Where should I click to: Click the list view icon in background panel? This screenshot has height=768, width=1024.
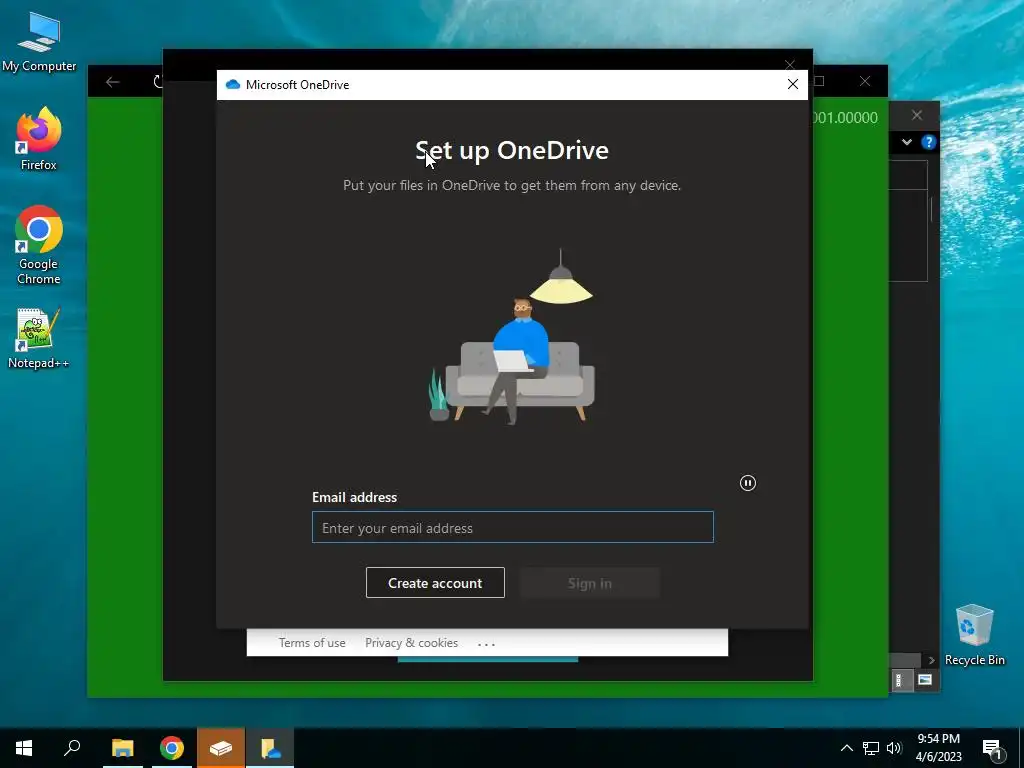tap(899, 680)
